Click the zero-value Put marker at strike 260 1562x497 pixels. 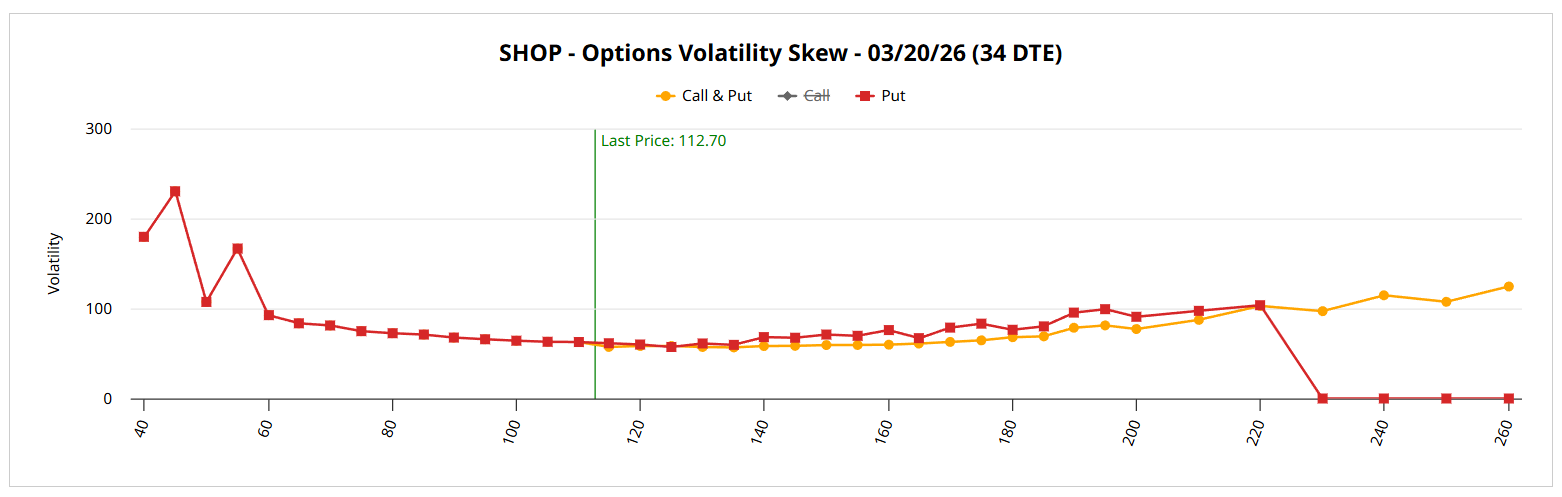(1508, 398)
